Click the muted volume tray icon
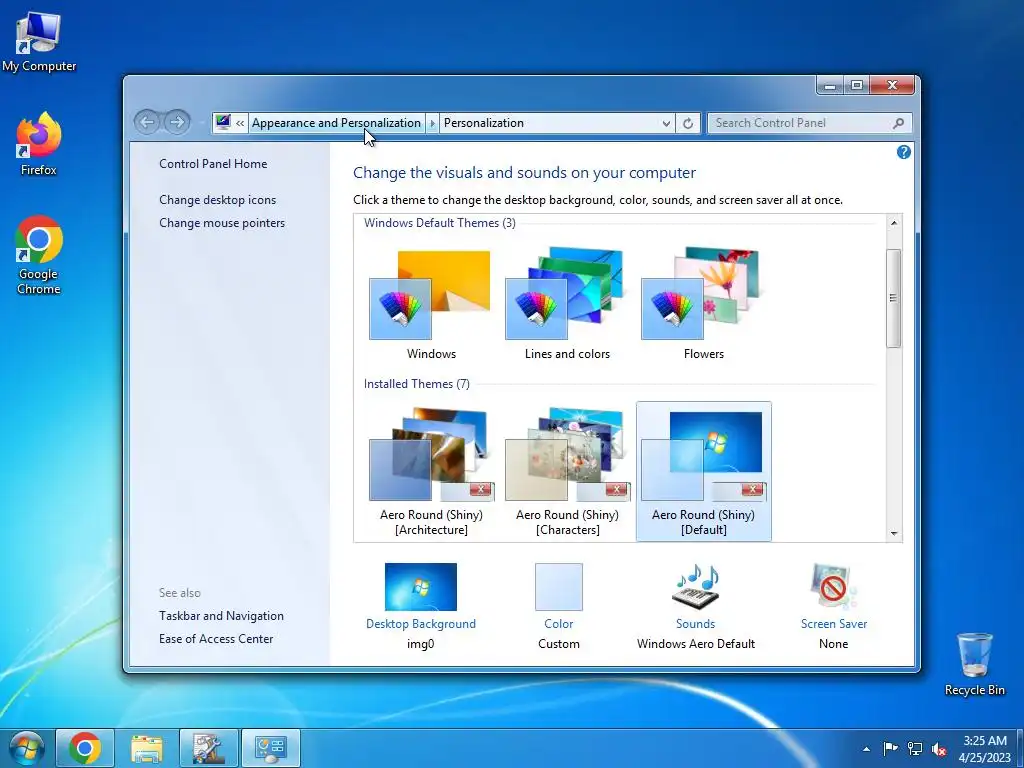Screen dimensions: 1024x768 click(x=939, y=750)
